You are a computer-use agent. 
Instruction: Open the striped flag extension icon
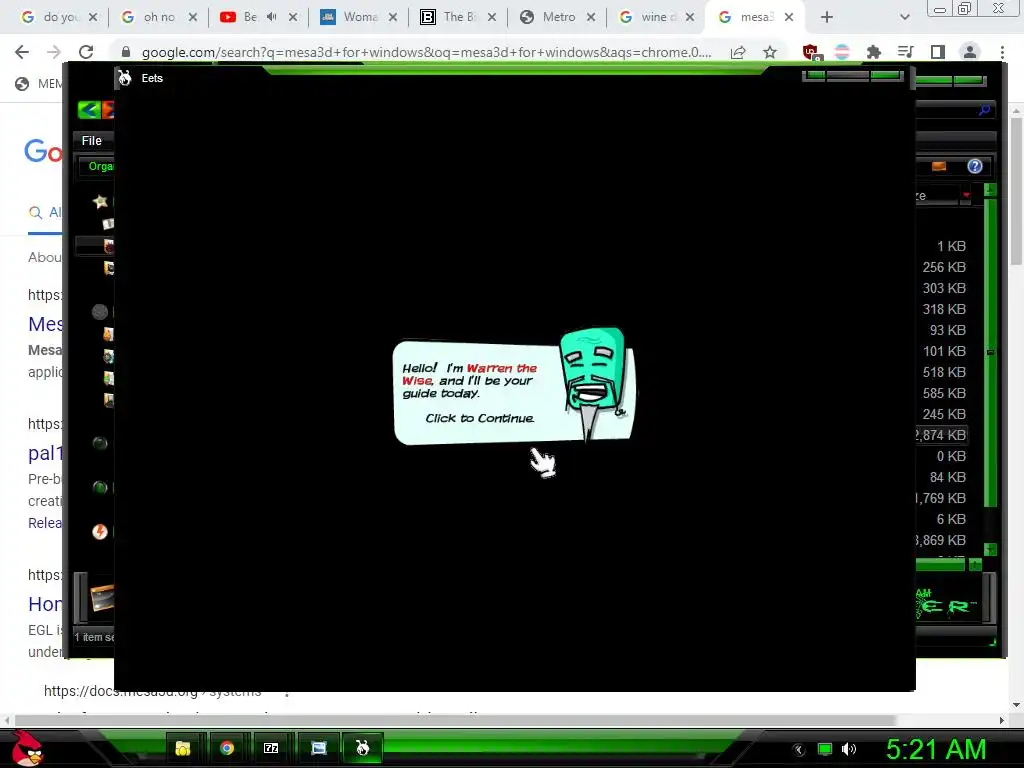(842, 52)
